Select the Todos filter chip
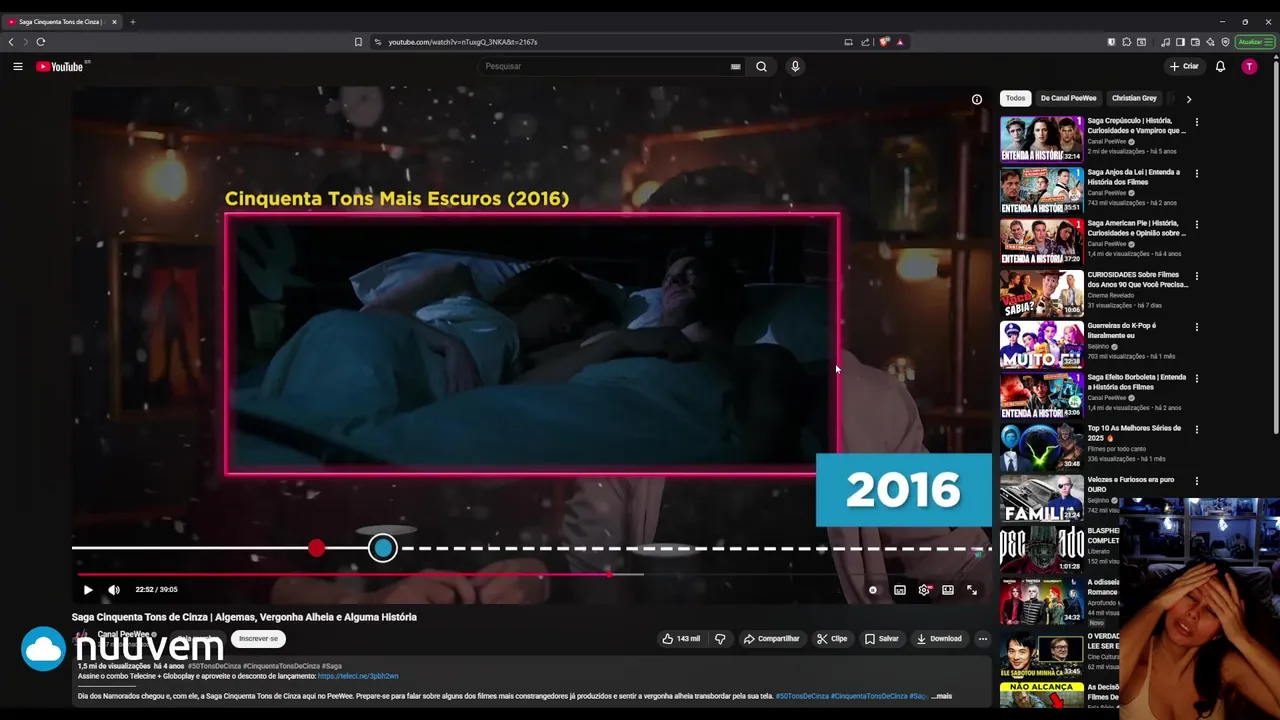 point(1015,99)
